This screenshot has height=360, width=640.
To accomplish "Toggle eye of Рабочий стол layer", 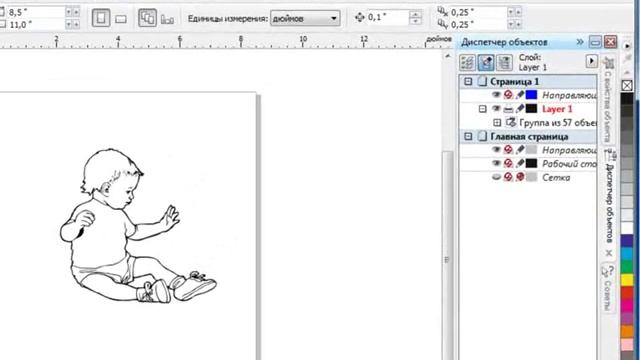I will pyautogui.click(x=496, y=164).
